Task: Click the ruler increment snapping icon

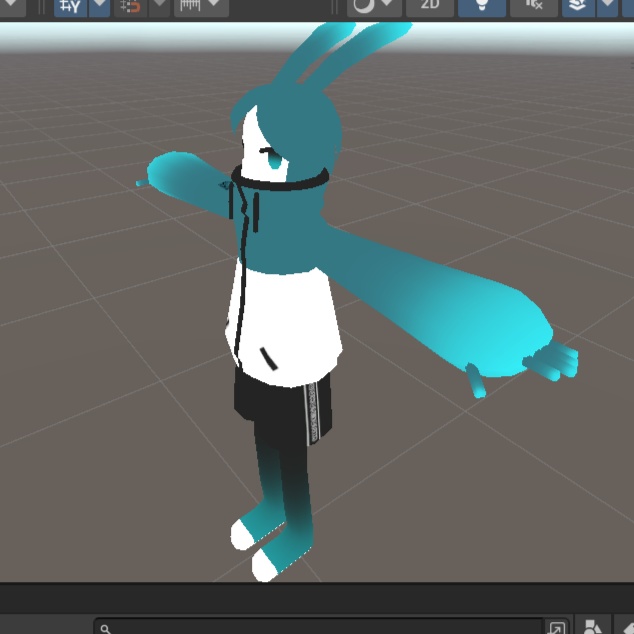Action: coord(190,6)
